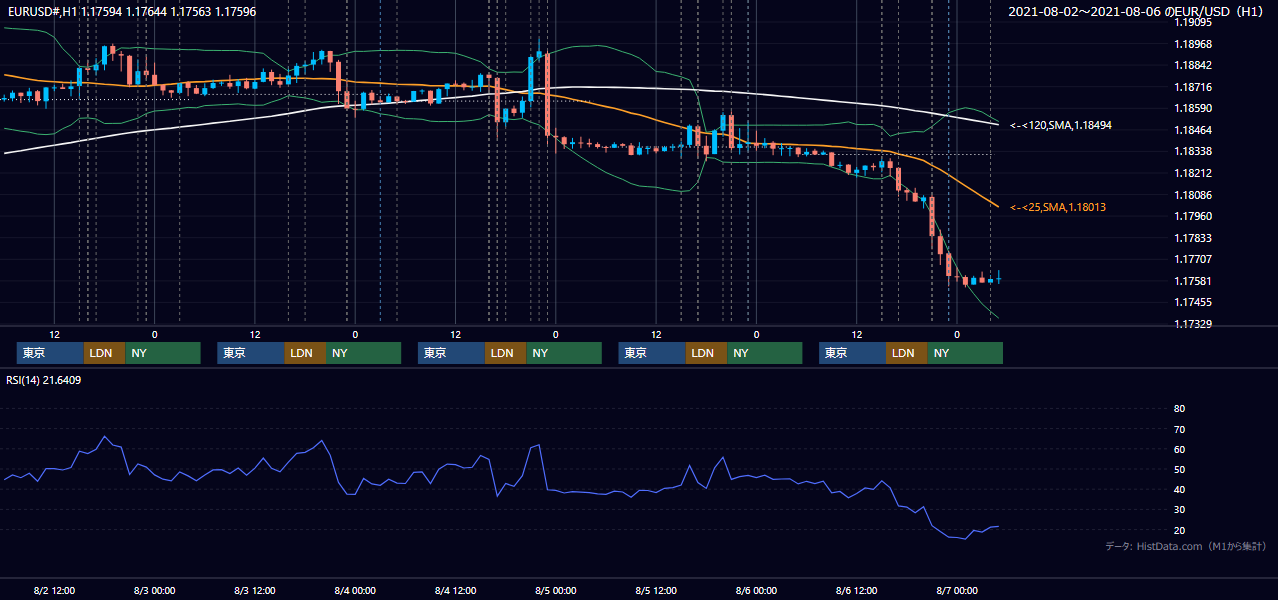Click price axis value 1.17329
The height and width of the screenshot is (600, 1278).
(x=1193, y=324)
